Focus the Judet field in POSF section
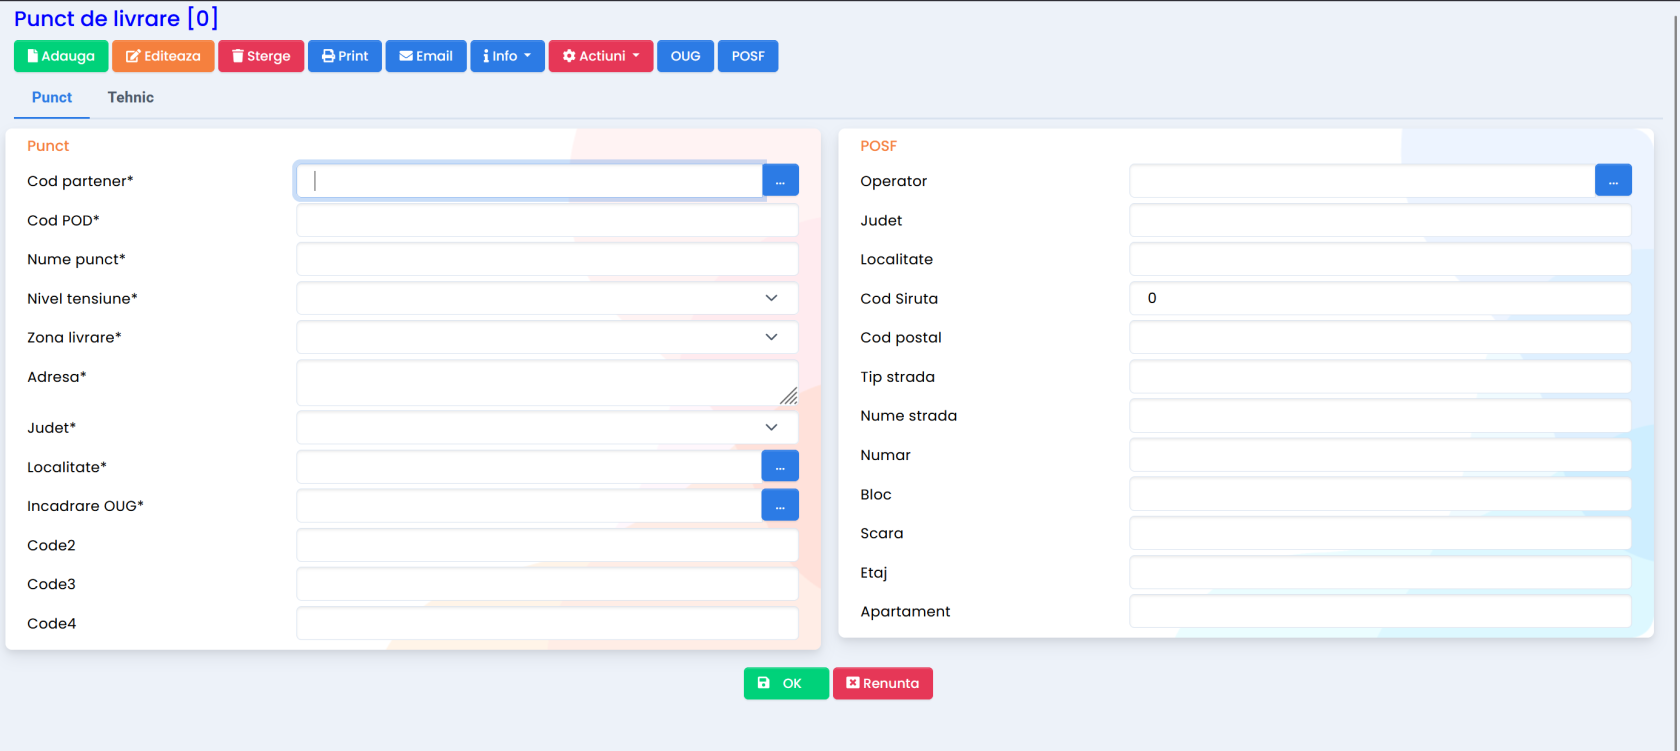The width and height of the screenshot is (1680, 751). (x=1380, y=220)
